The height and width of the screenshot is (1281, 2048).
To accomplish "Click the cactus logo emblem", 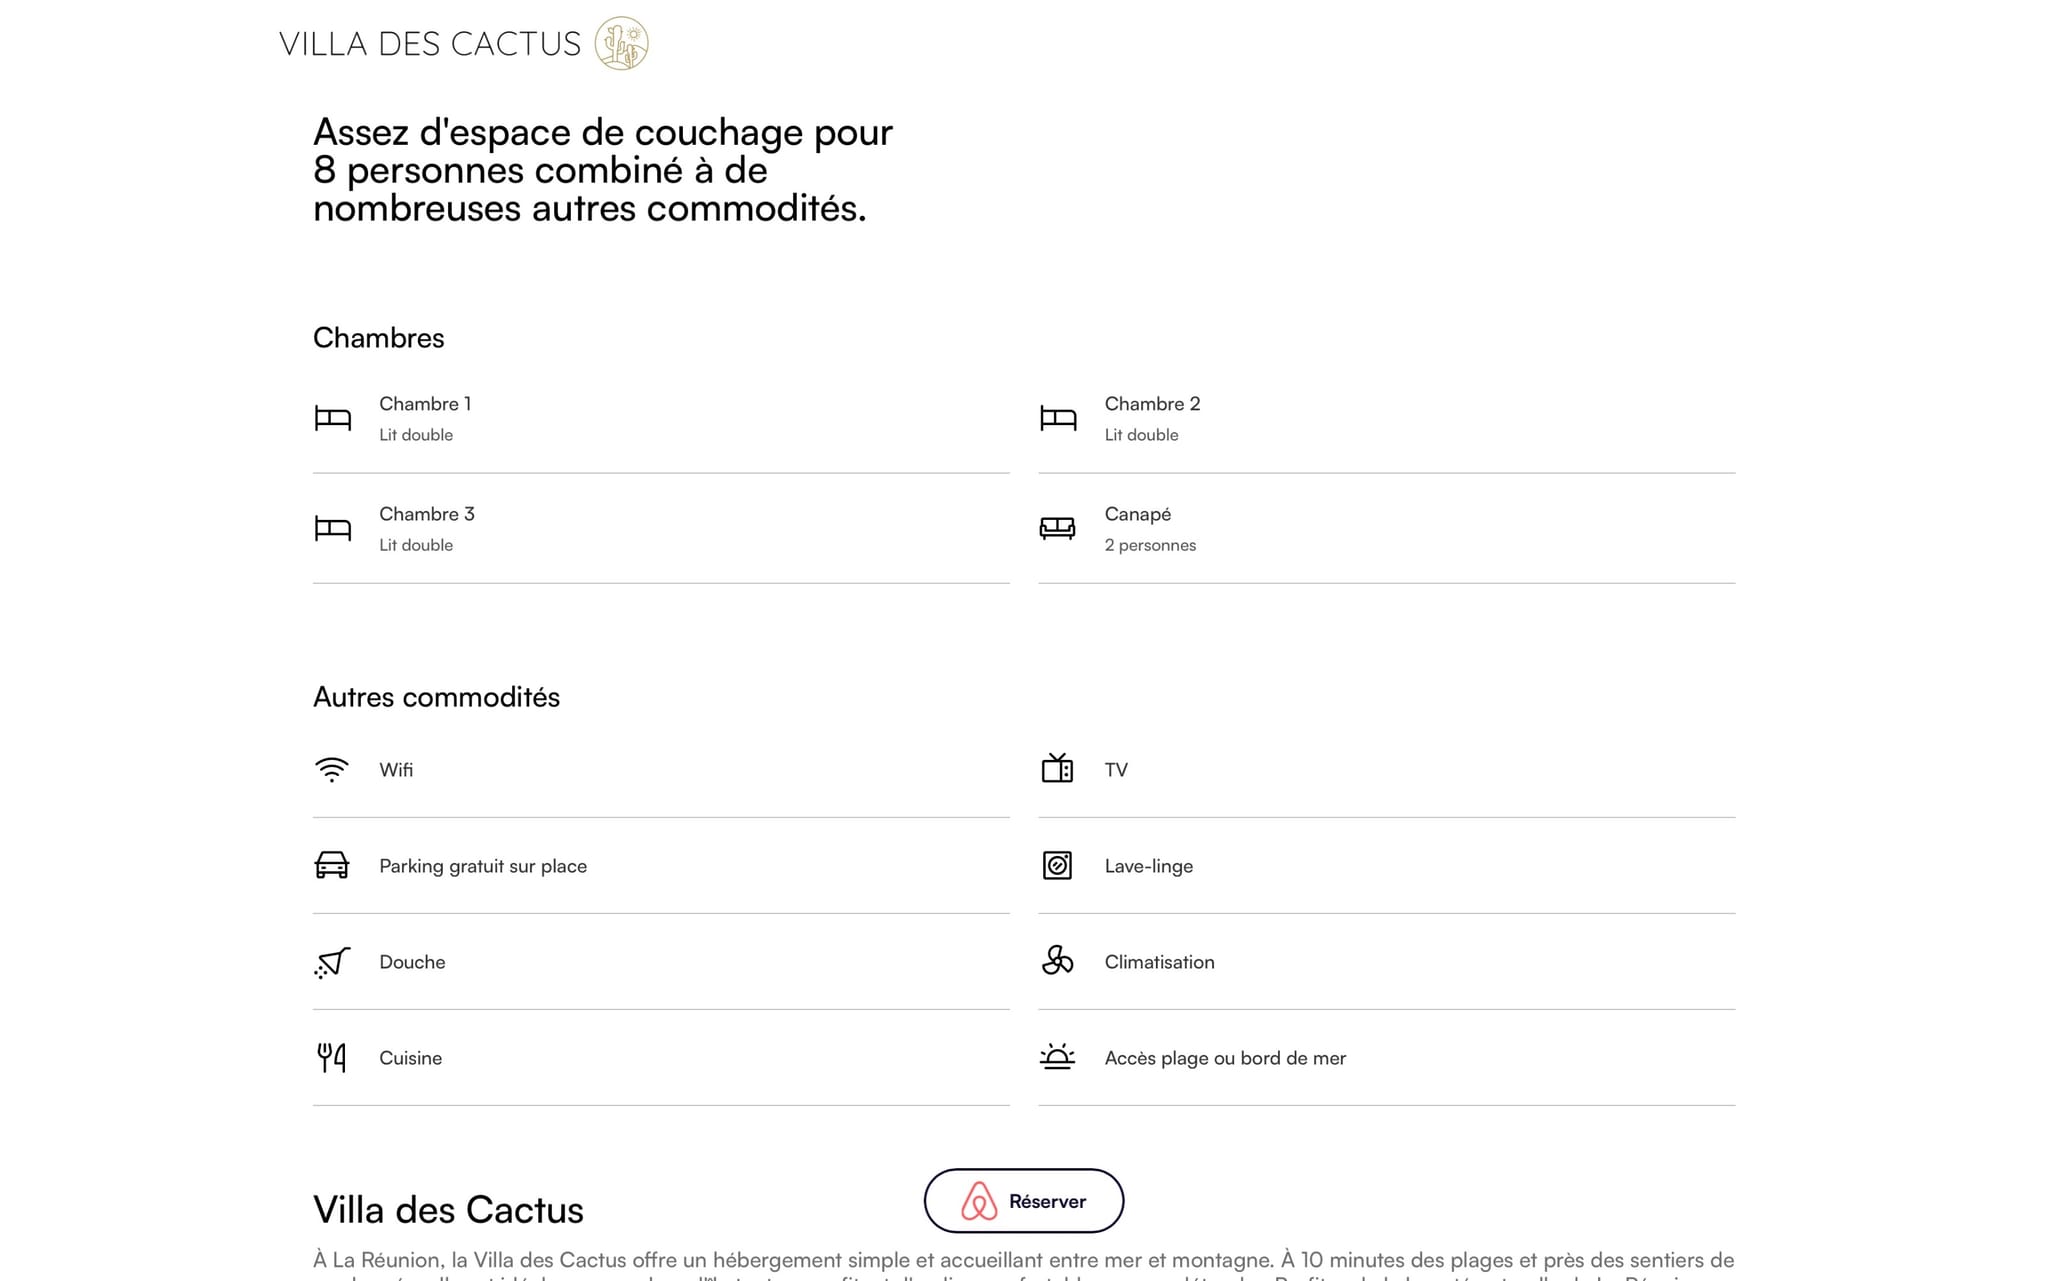I will [621, 43].
